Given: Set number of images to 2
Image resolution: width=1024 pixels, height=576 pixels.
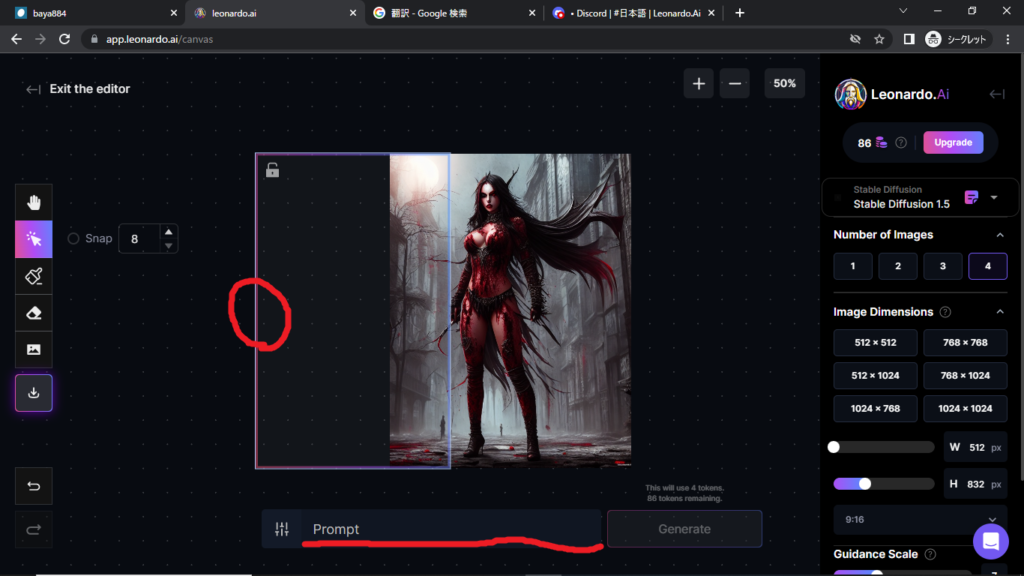Looking at the screenshot, I should (x=897, y=267).
